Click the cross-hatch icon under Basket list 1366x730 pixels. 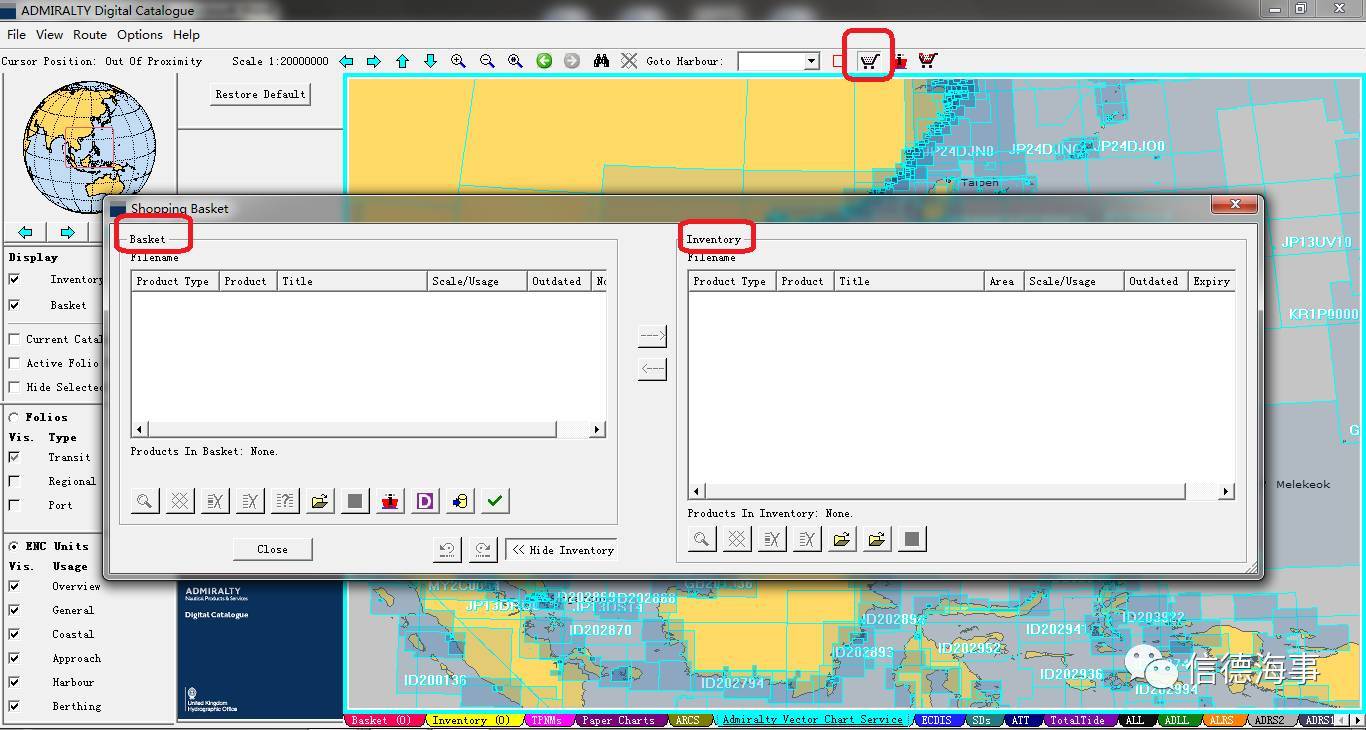point(180,501)
